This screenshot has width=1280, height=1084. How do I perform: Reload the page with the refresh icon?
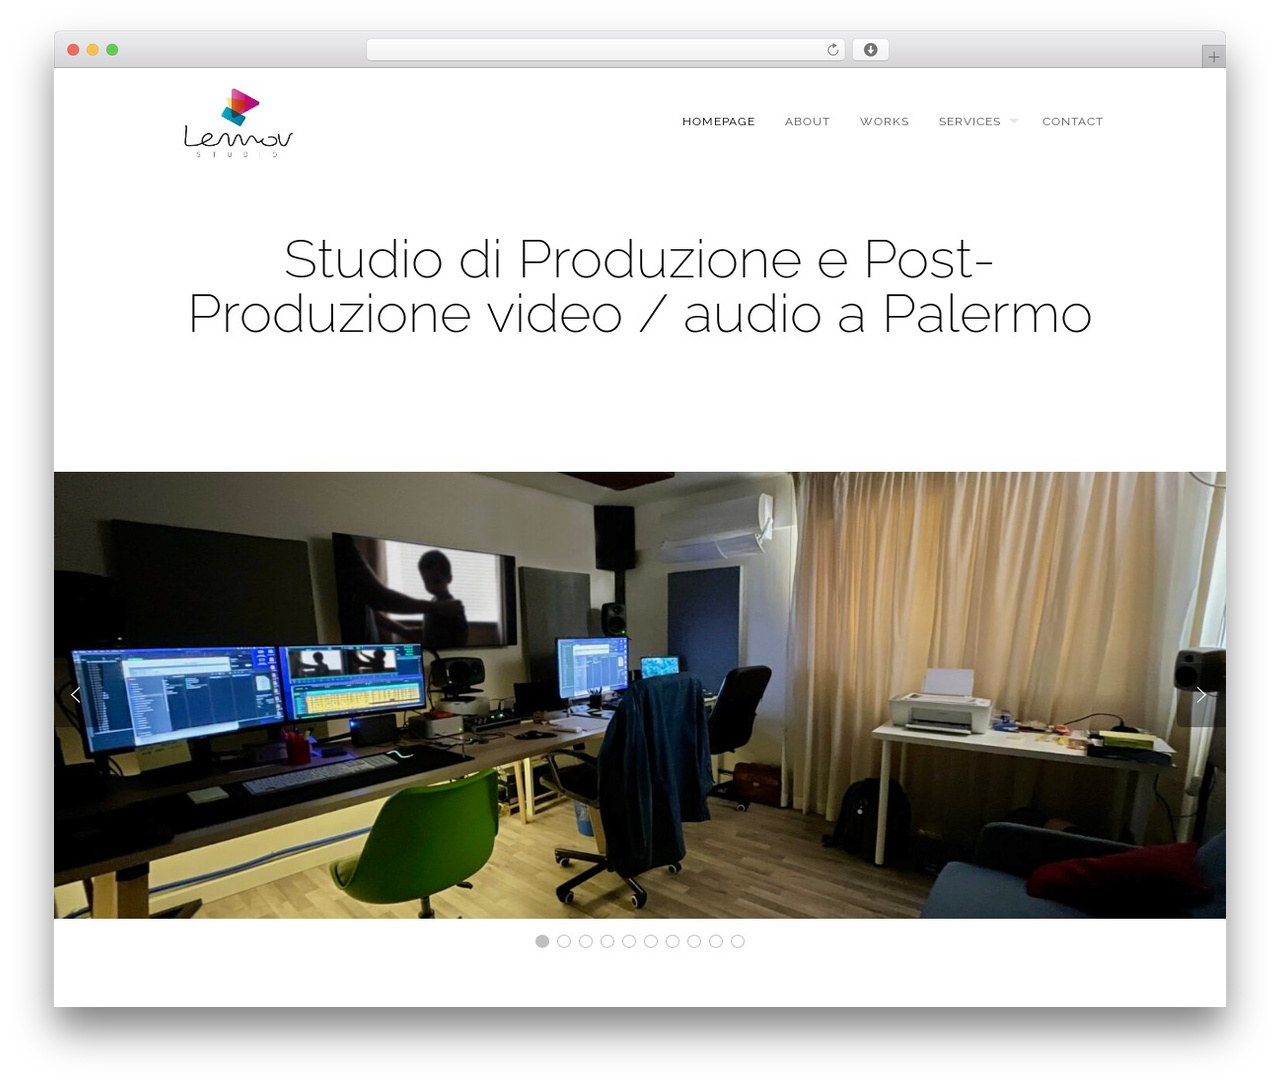(833, 50)
